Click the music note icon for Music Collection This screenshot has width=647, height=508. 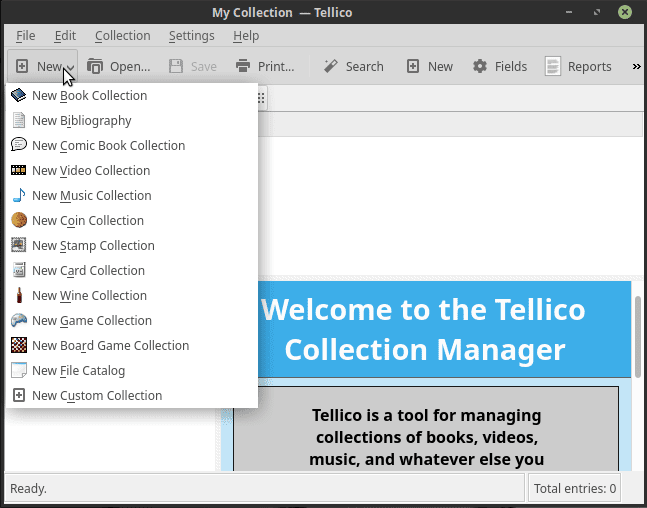pos(19,195)
